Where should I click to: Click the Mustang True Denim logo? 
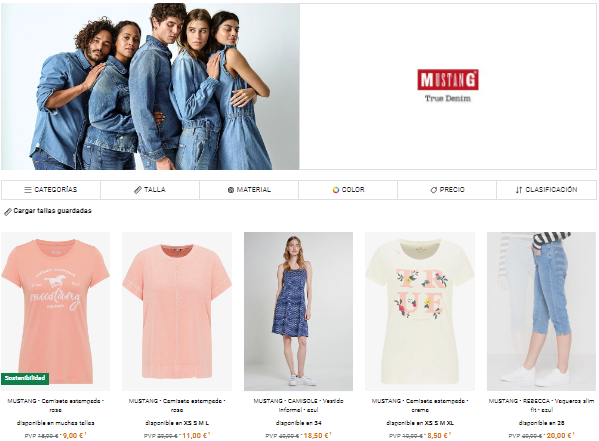[x=448, y=86]
